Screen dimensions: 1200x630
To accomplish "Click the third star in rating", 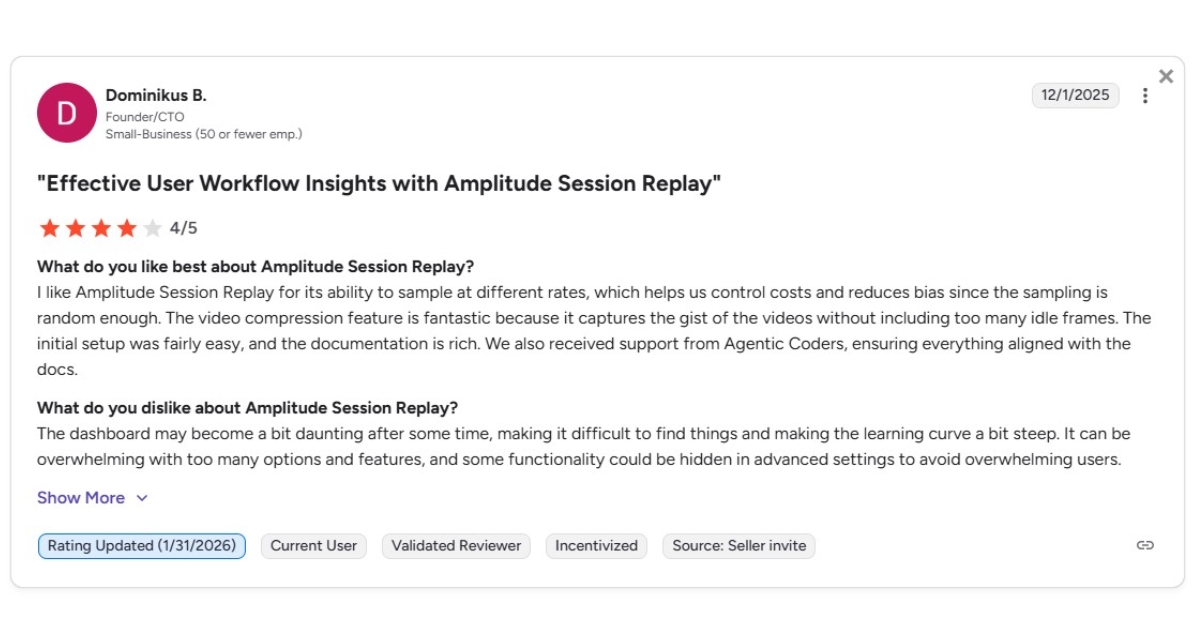I will (x=99, y=228).
